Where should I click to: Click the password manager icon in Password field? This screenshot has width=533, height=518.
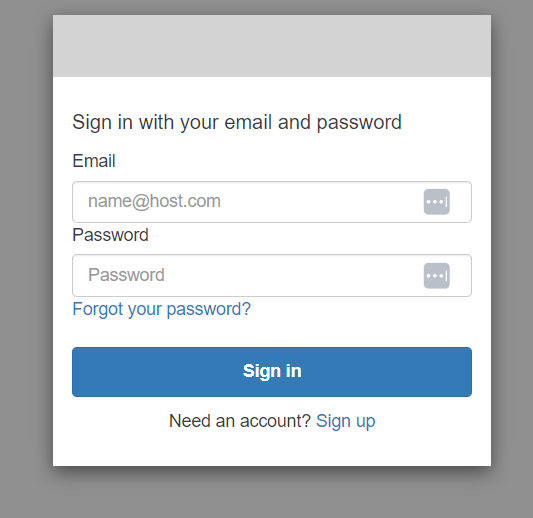click(x=436, y=276)
